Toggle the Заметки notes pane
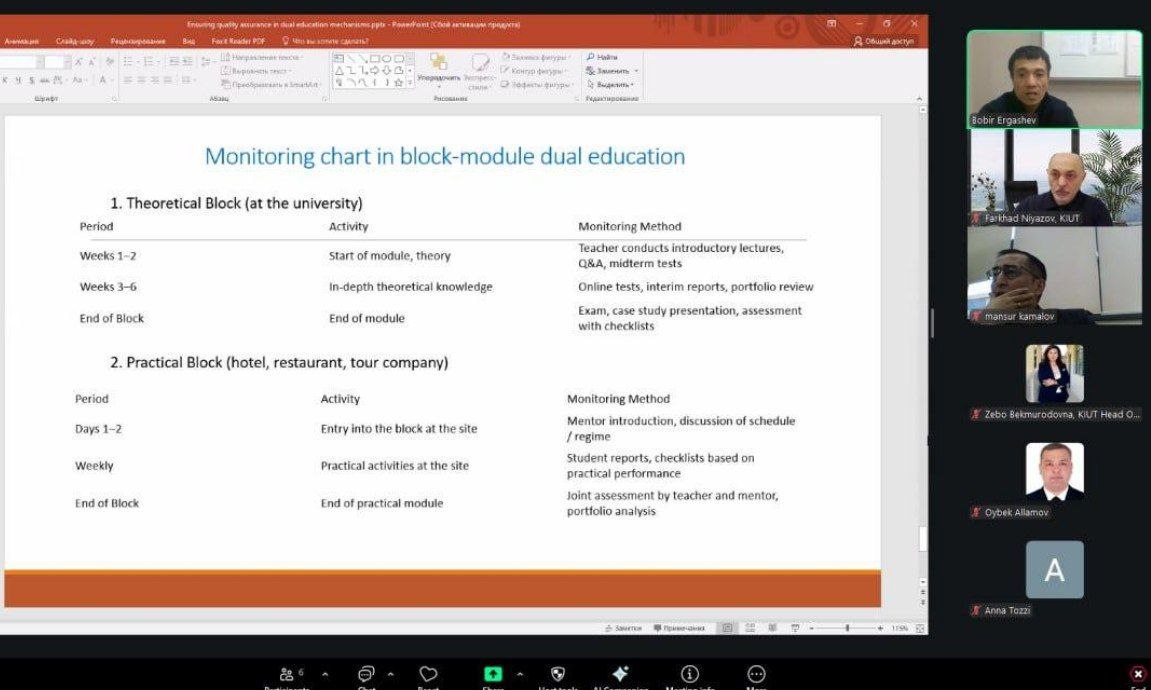Screen dimensions: 1151x690 (x=624, y=628)
